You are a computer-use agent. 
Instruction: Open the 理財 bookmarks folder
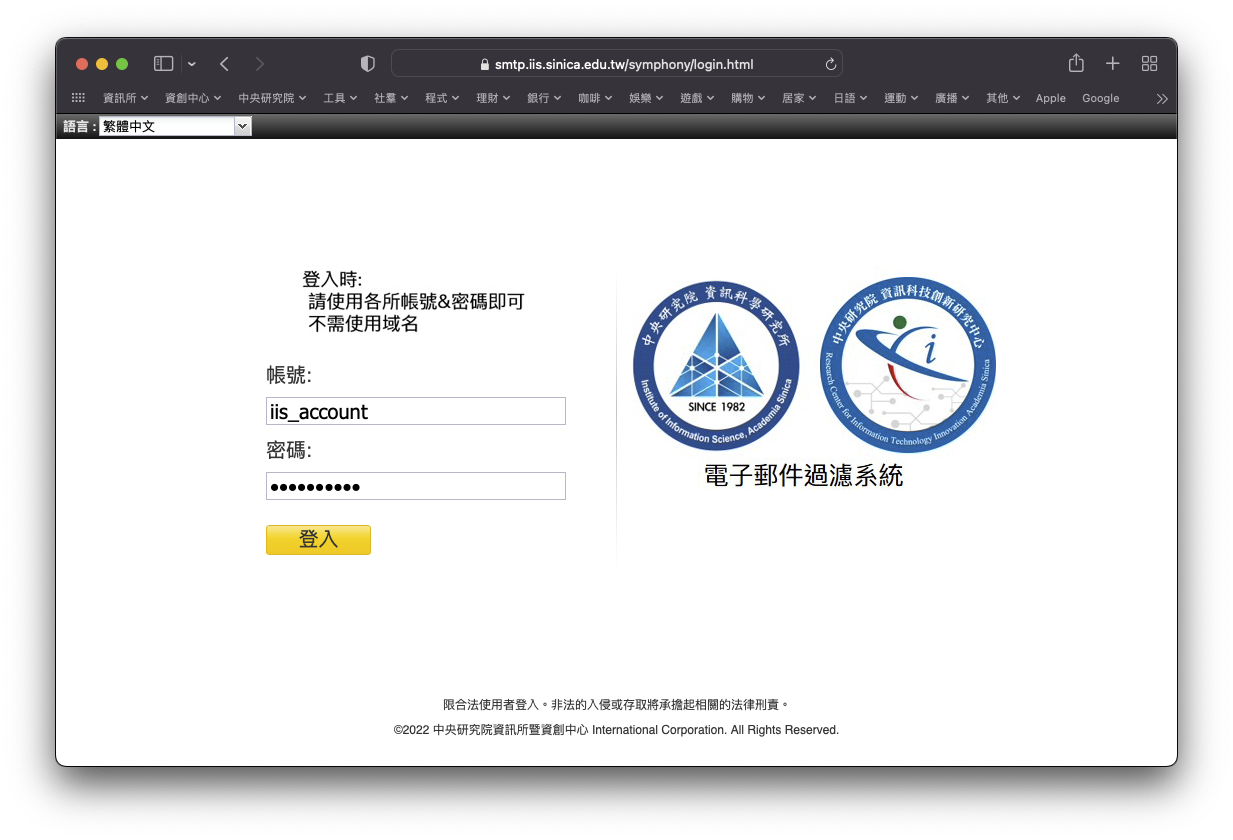pyautogui.click(x=493, y=98)
